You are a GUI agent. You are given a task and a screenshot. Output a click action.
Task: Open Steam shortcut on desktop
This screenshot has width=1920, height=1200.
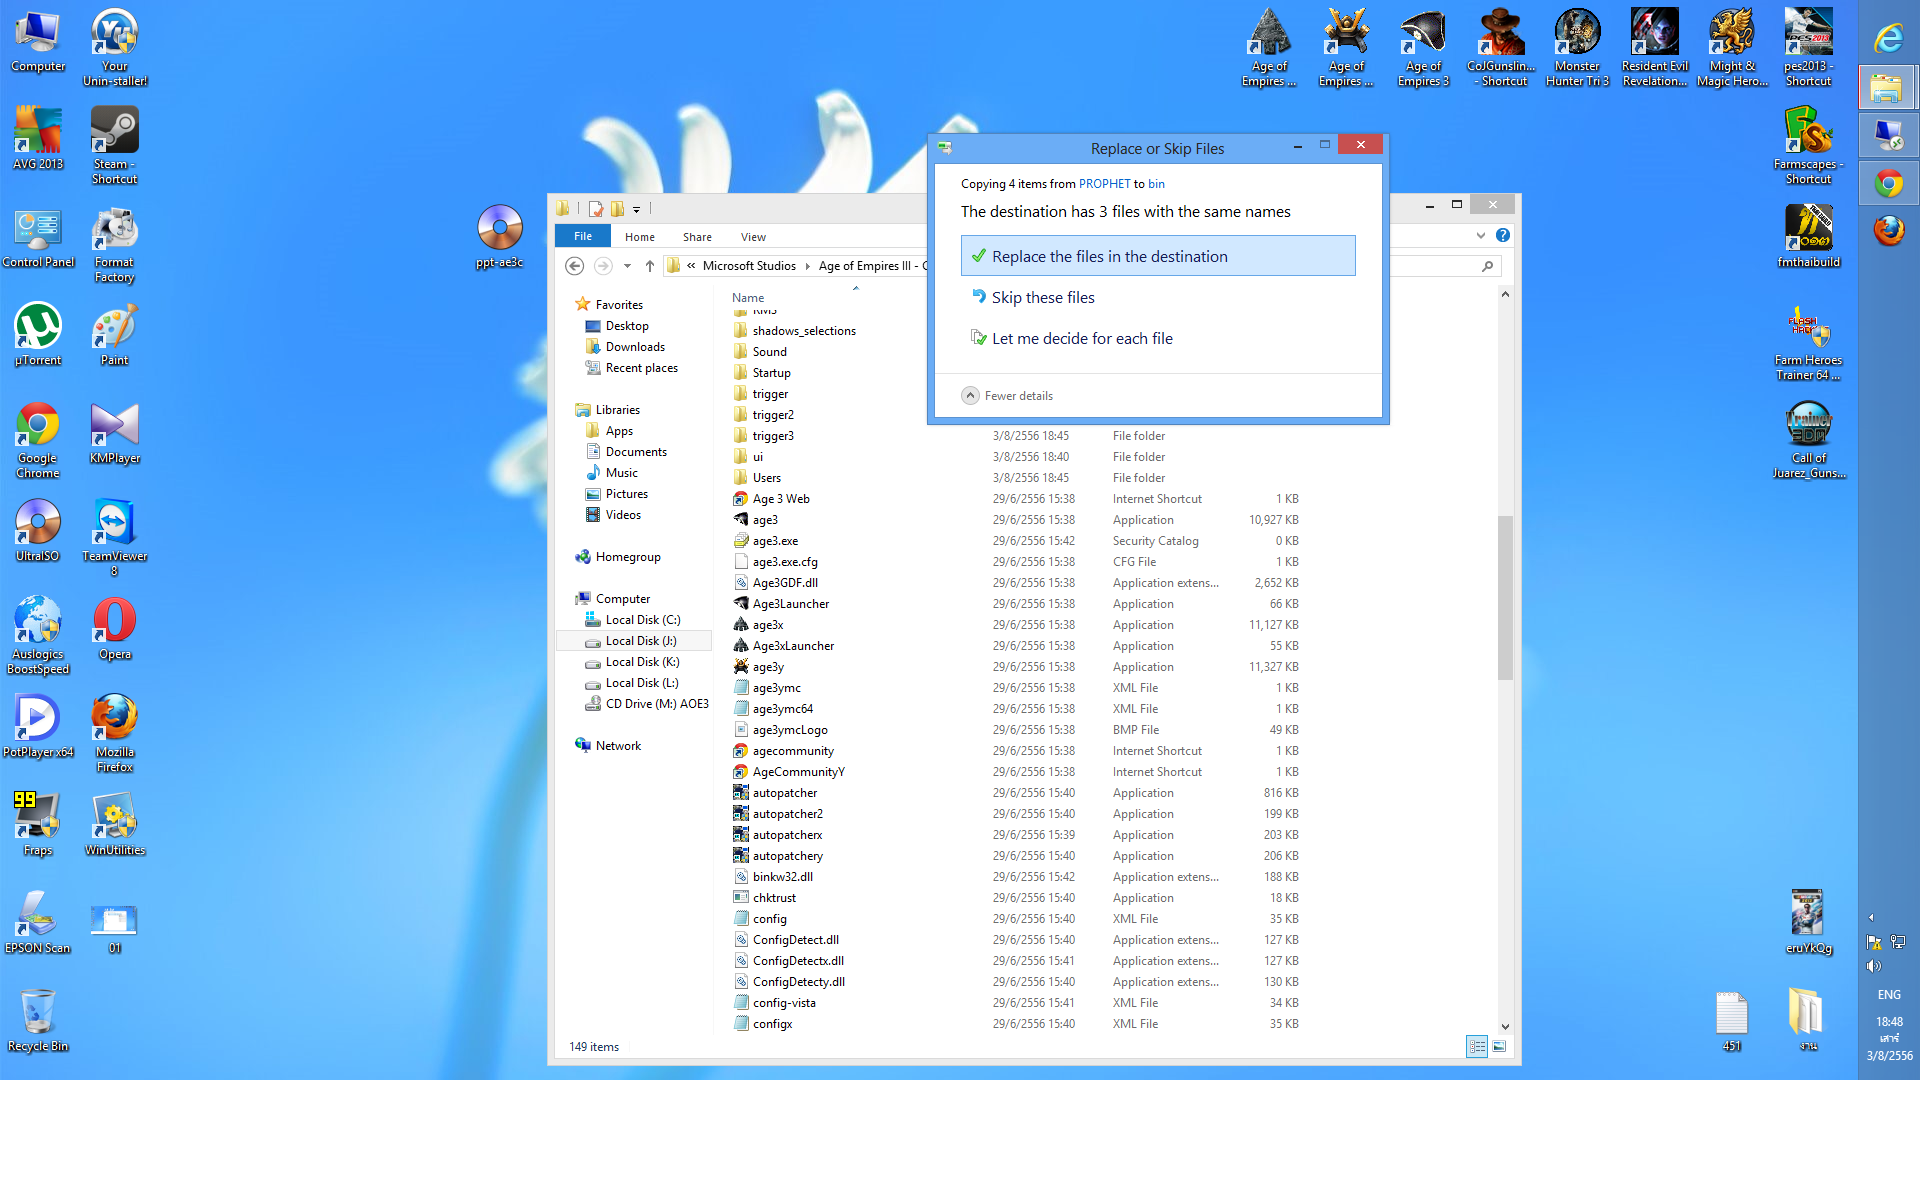click(114, 145)
